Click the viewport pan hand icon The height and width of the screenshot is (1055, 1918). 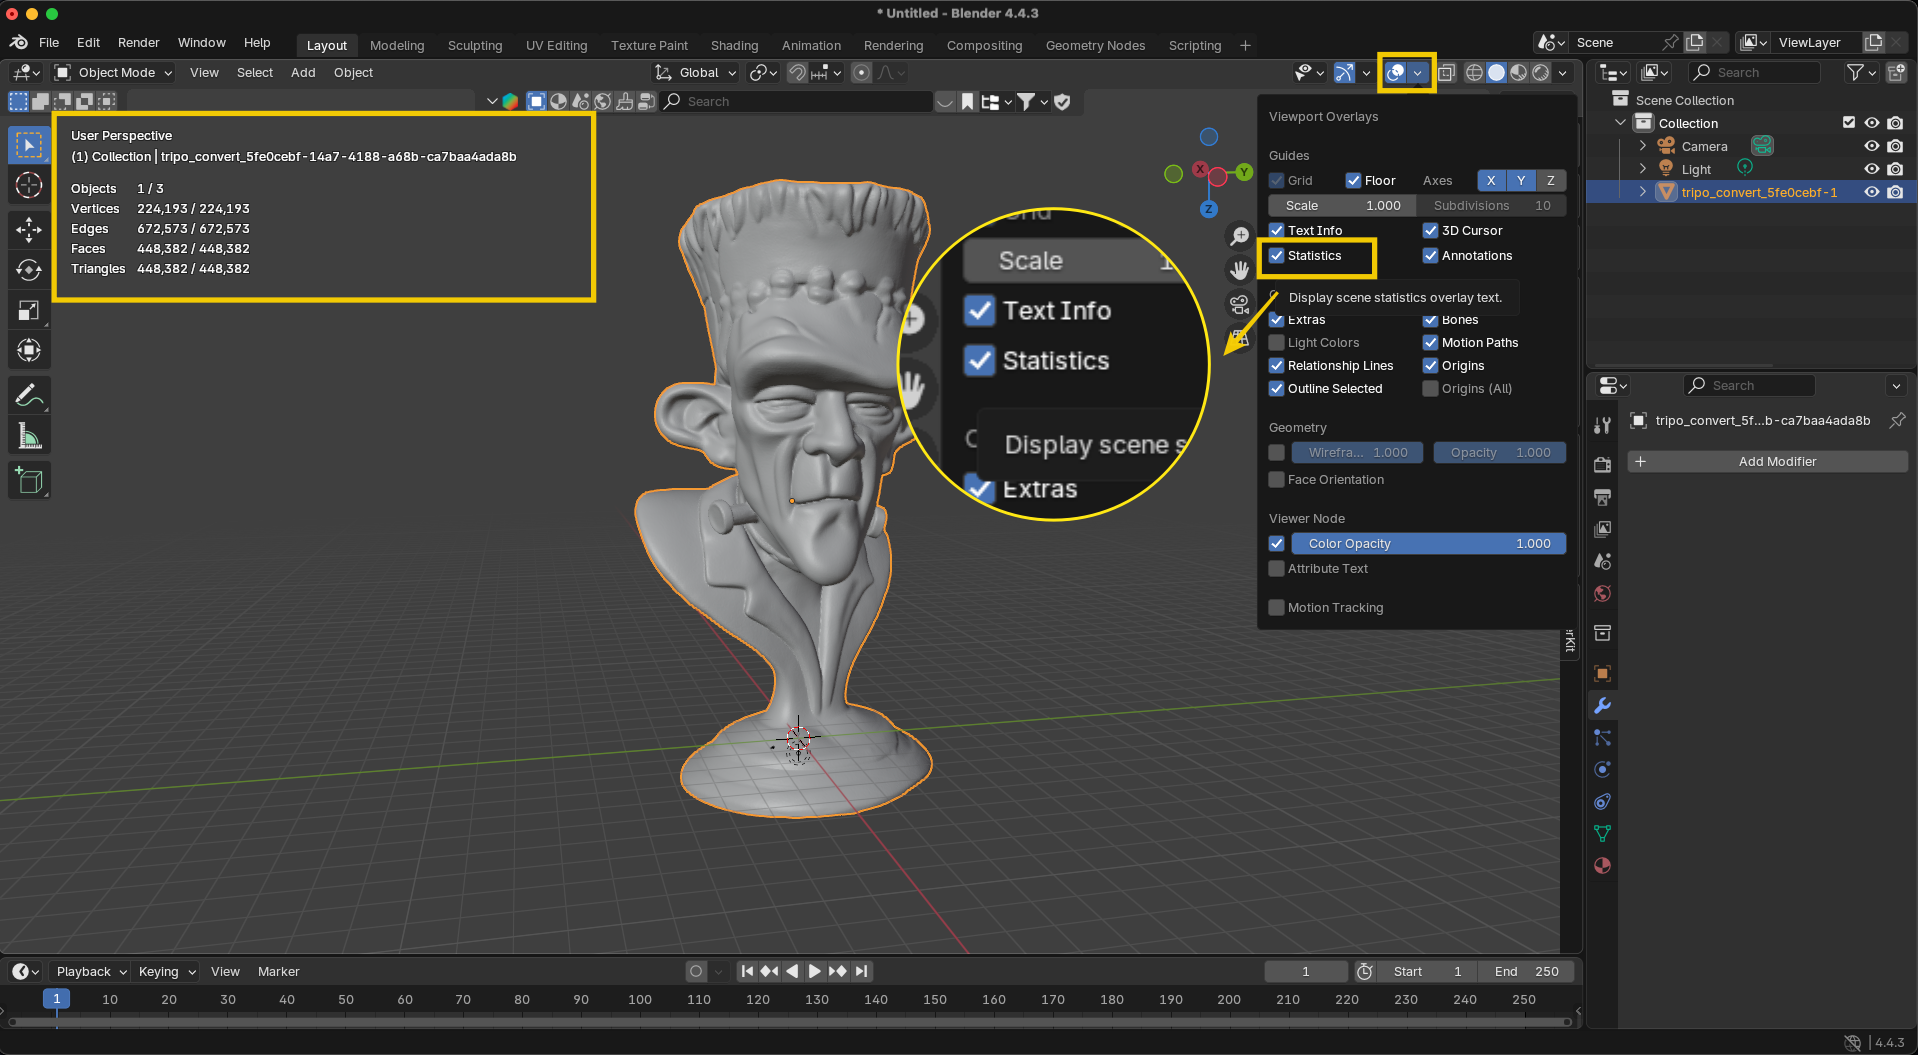click(1240, 270)
